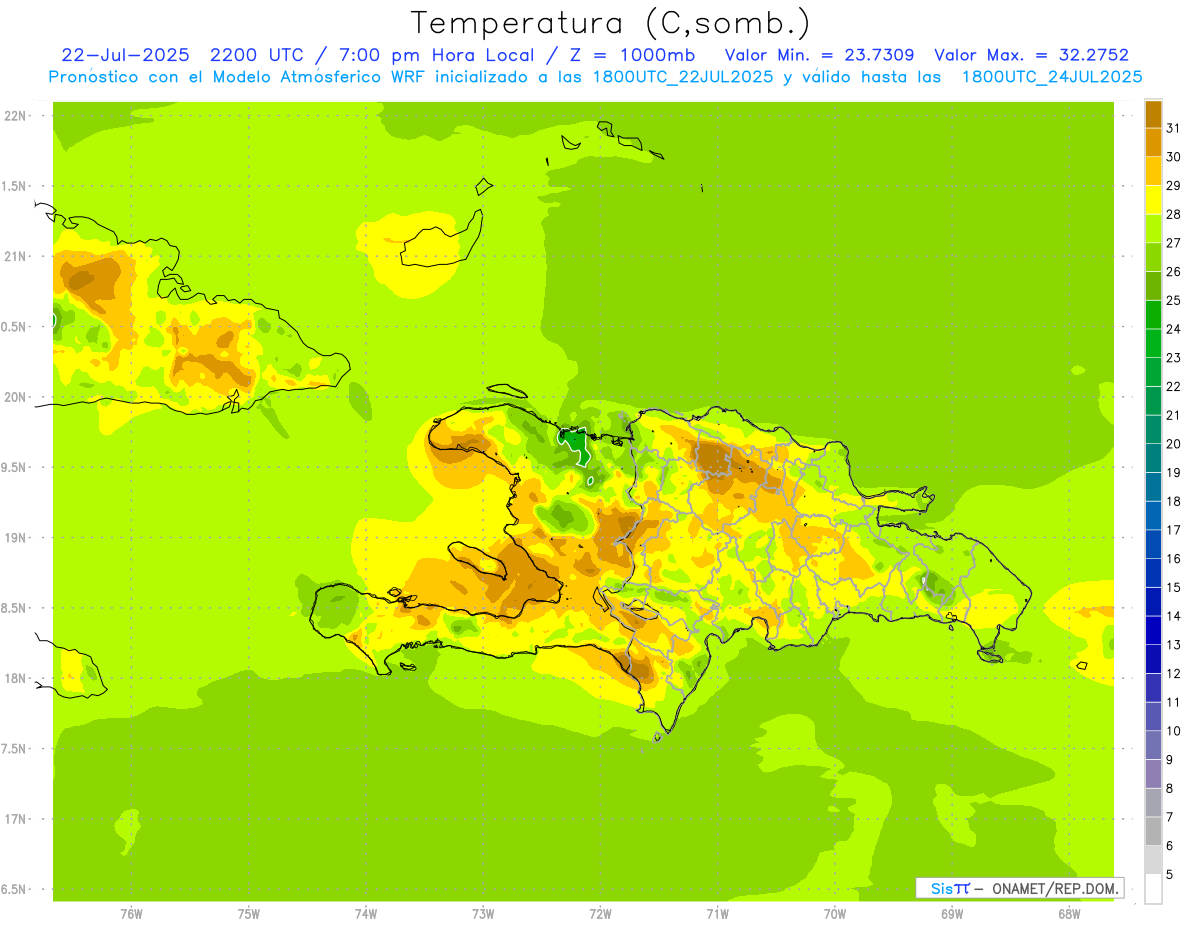Pick the purple legend swatch between 8 and 9
Screen dimensions: 1200x927
[x=1153, y=774]
